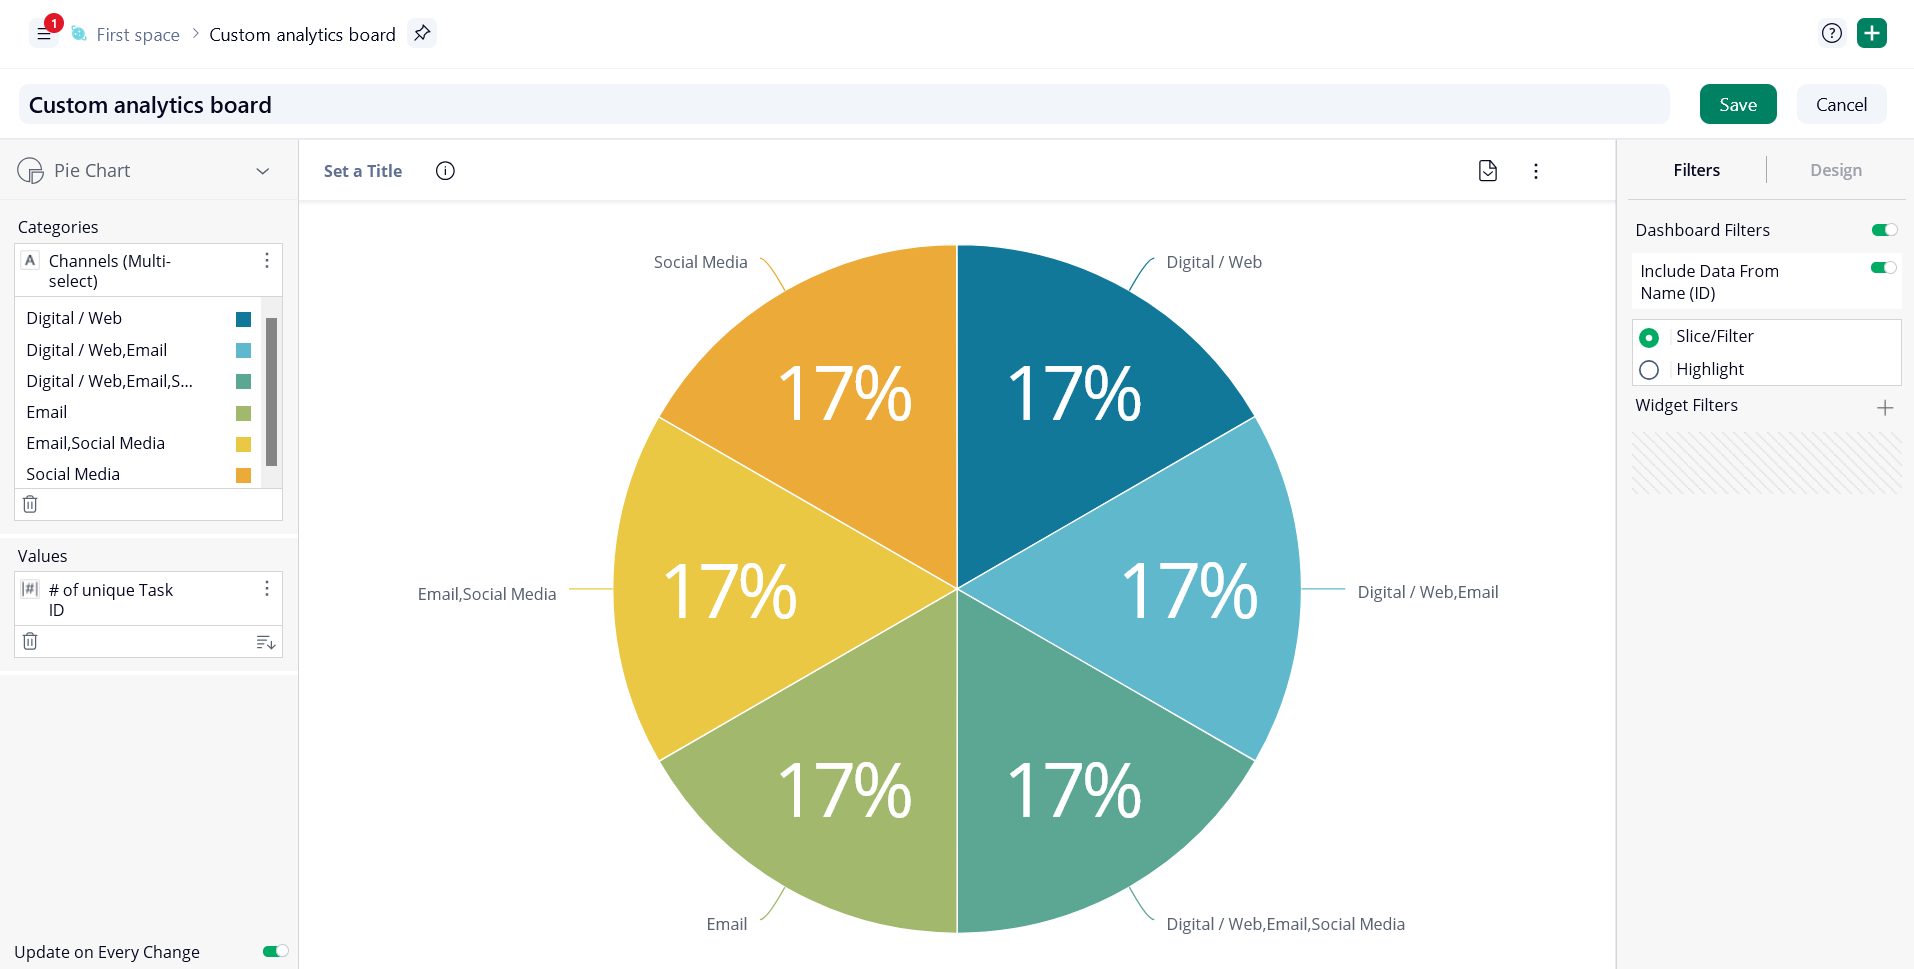Delete the Categories field with trash icon
This screenshot has width=1914, height=969.
pyautogui.click(x=30, y=504)
